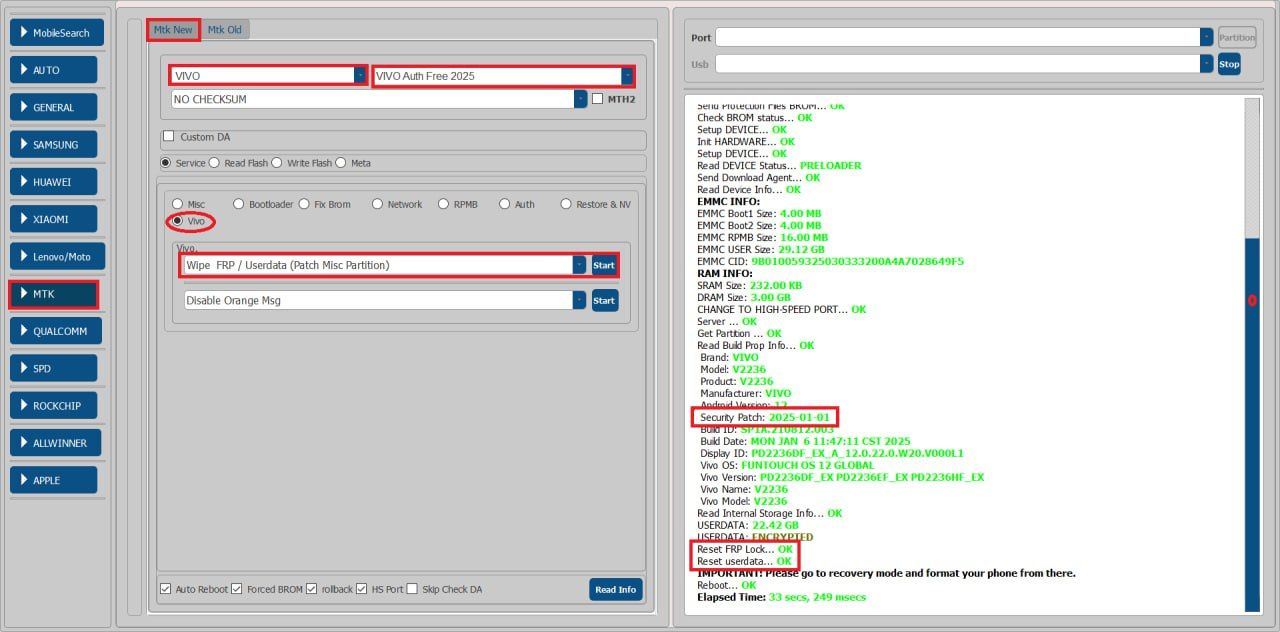Expand the VIVO Auth Free 2025 dropdown
The width and height of the screenshot is (1280, 632).
(x=627, y=76)
